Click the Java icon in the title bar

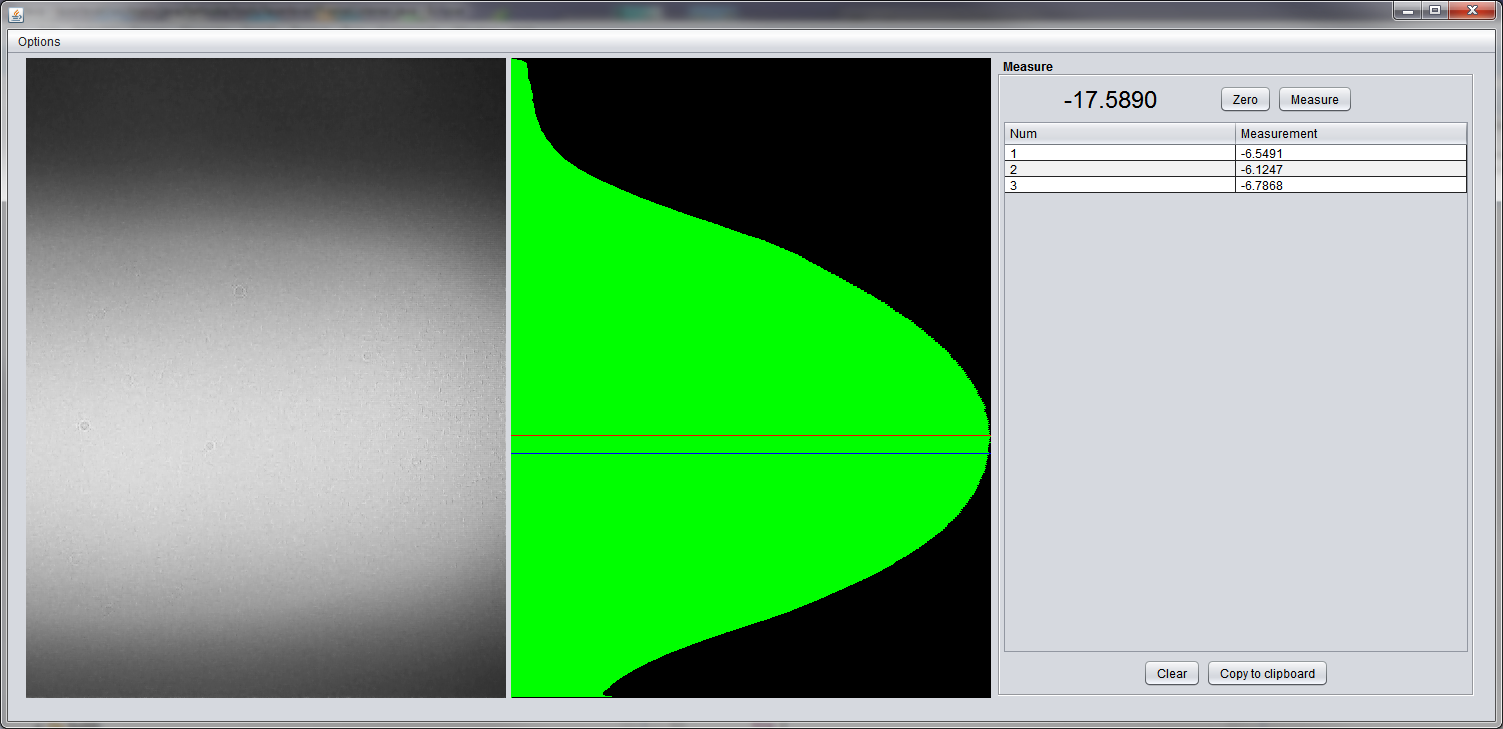coord(16,14)
